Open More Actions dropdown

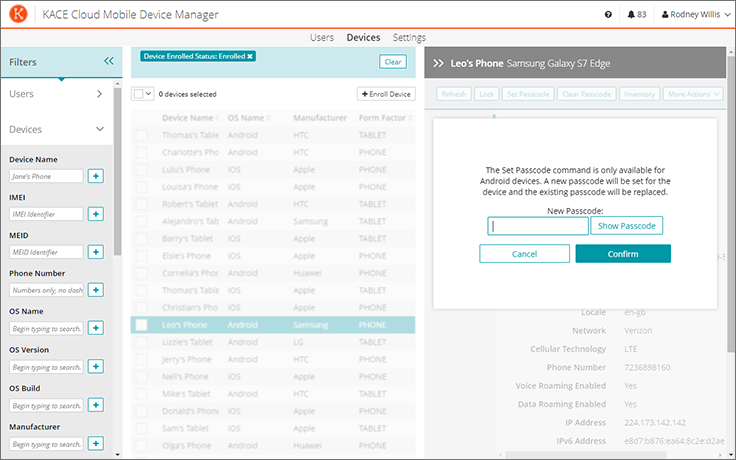693,94
